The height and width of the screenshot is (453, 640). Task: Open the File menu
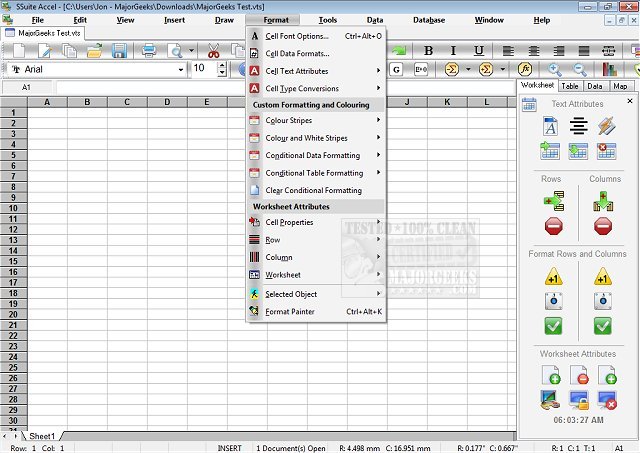[x=38, y=20]
